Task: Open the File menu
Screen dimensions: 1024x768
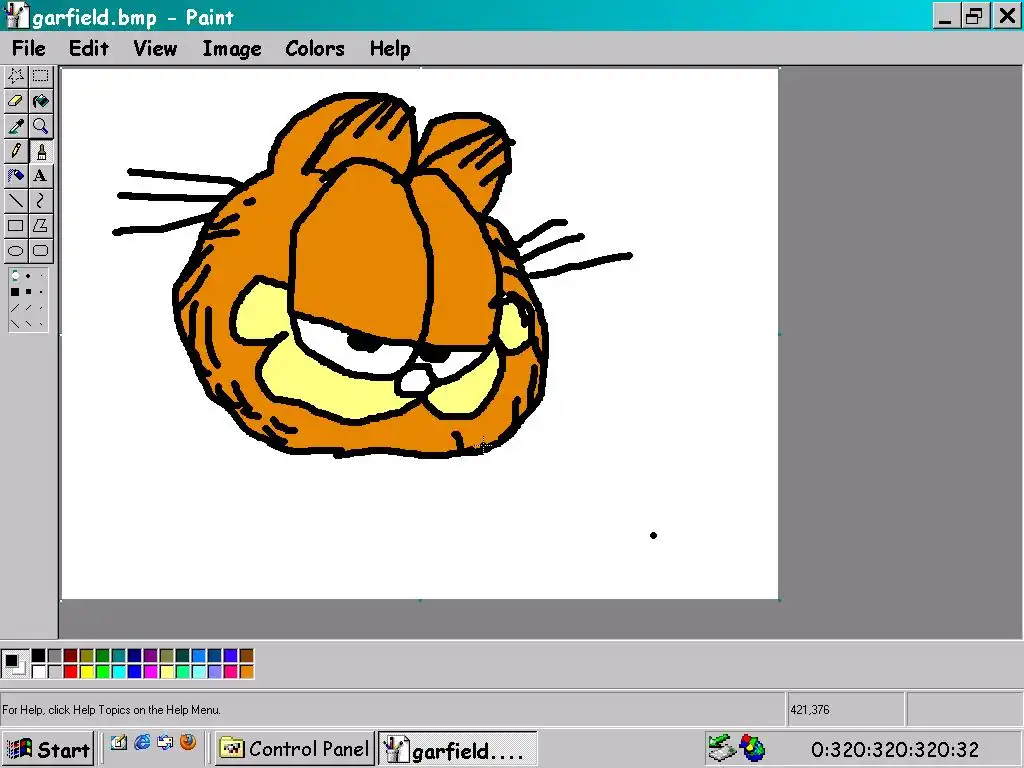Action: (29, 48)
